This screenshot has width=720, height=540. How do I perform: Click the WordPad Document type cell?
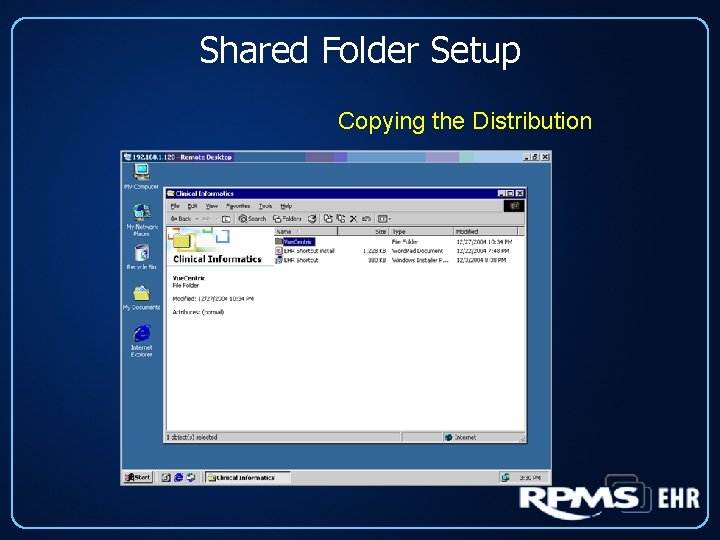click(417, 251)
